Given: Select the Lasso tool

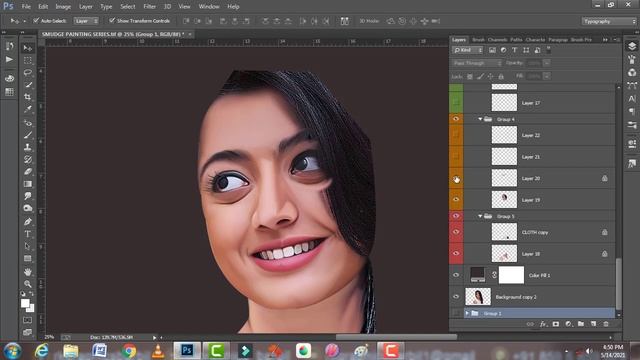Looking at the screenshot, I should (27, 73).
